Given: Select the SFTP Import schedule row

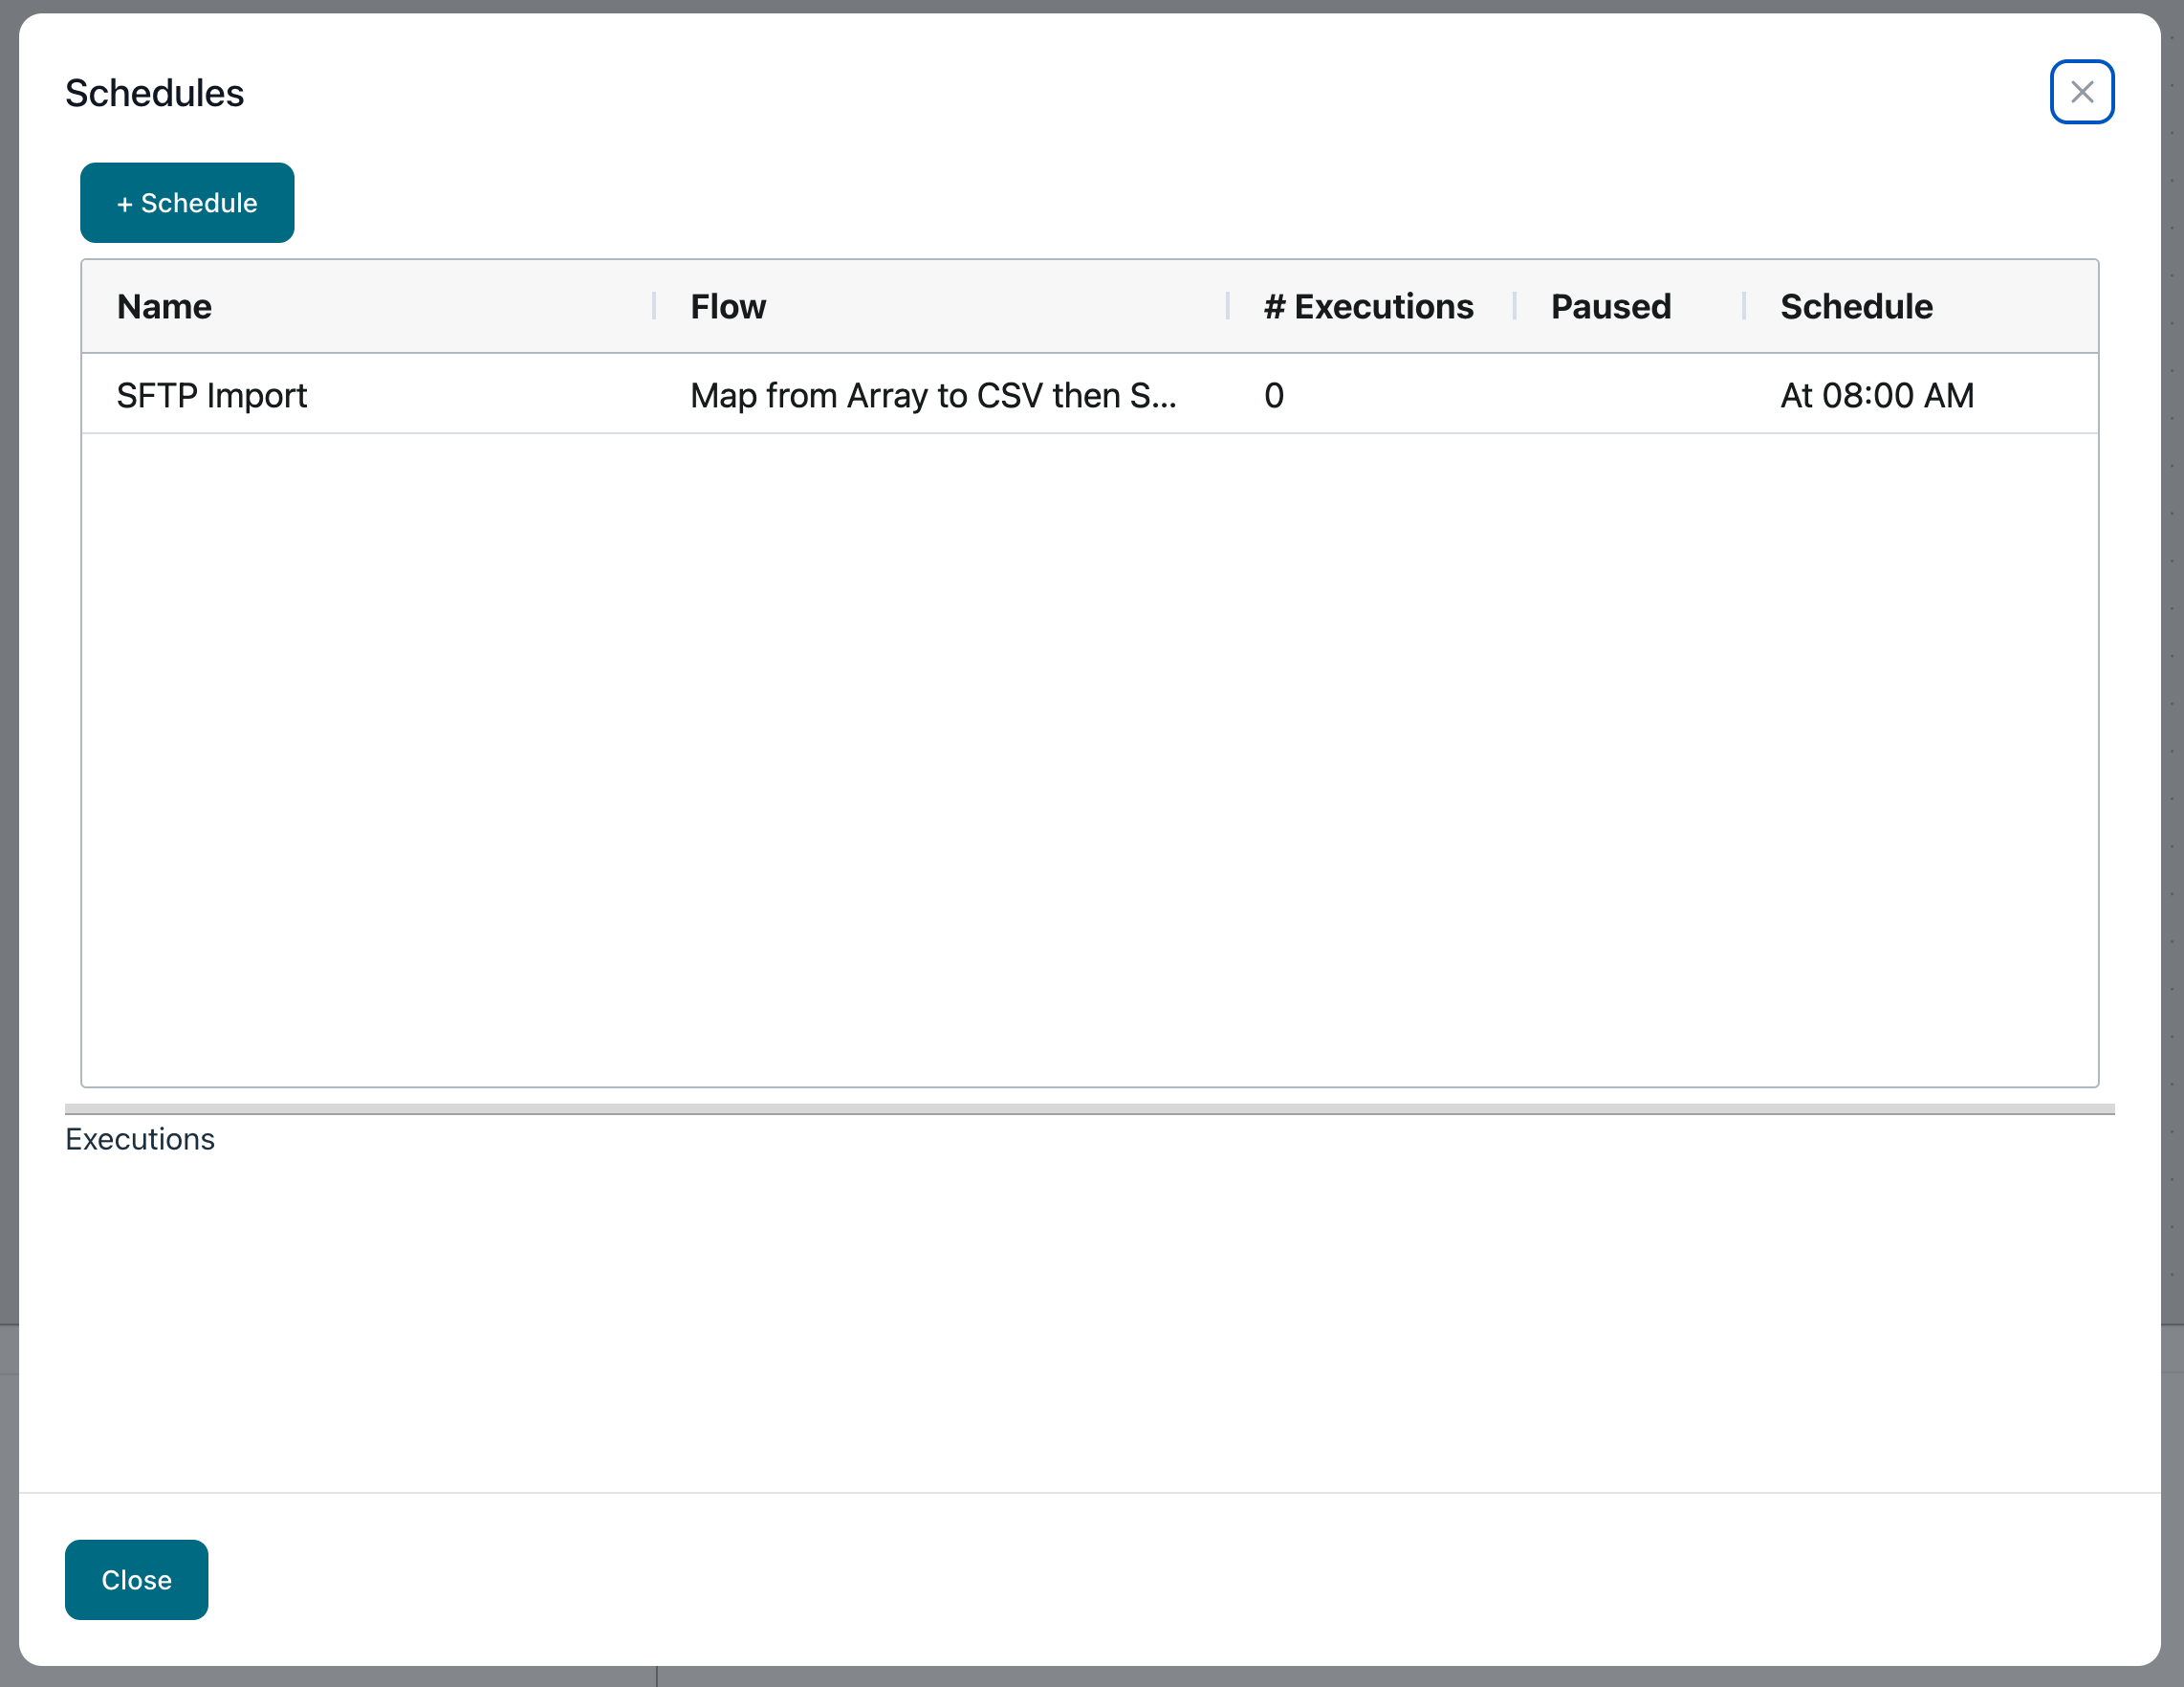Looking at the screenshot, I should coord(212,395).
